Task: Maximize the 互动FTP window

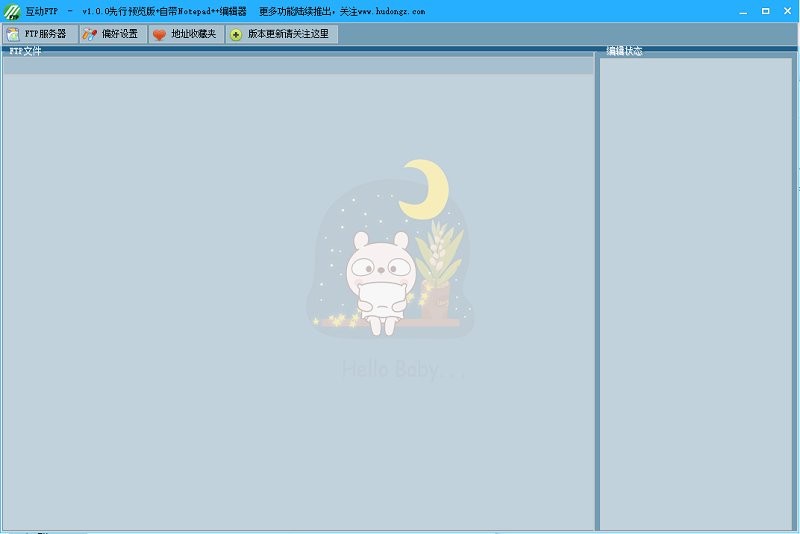Action: [765, 10]
